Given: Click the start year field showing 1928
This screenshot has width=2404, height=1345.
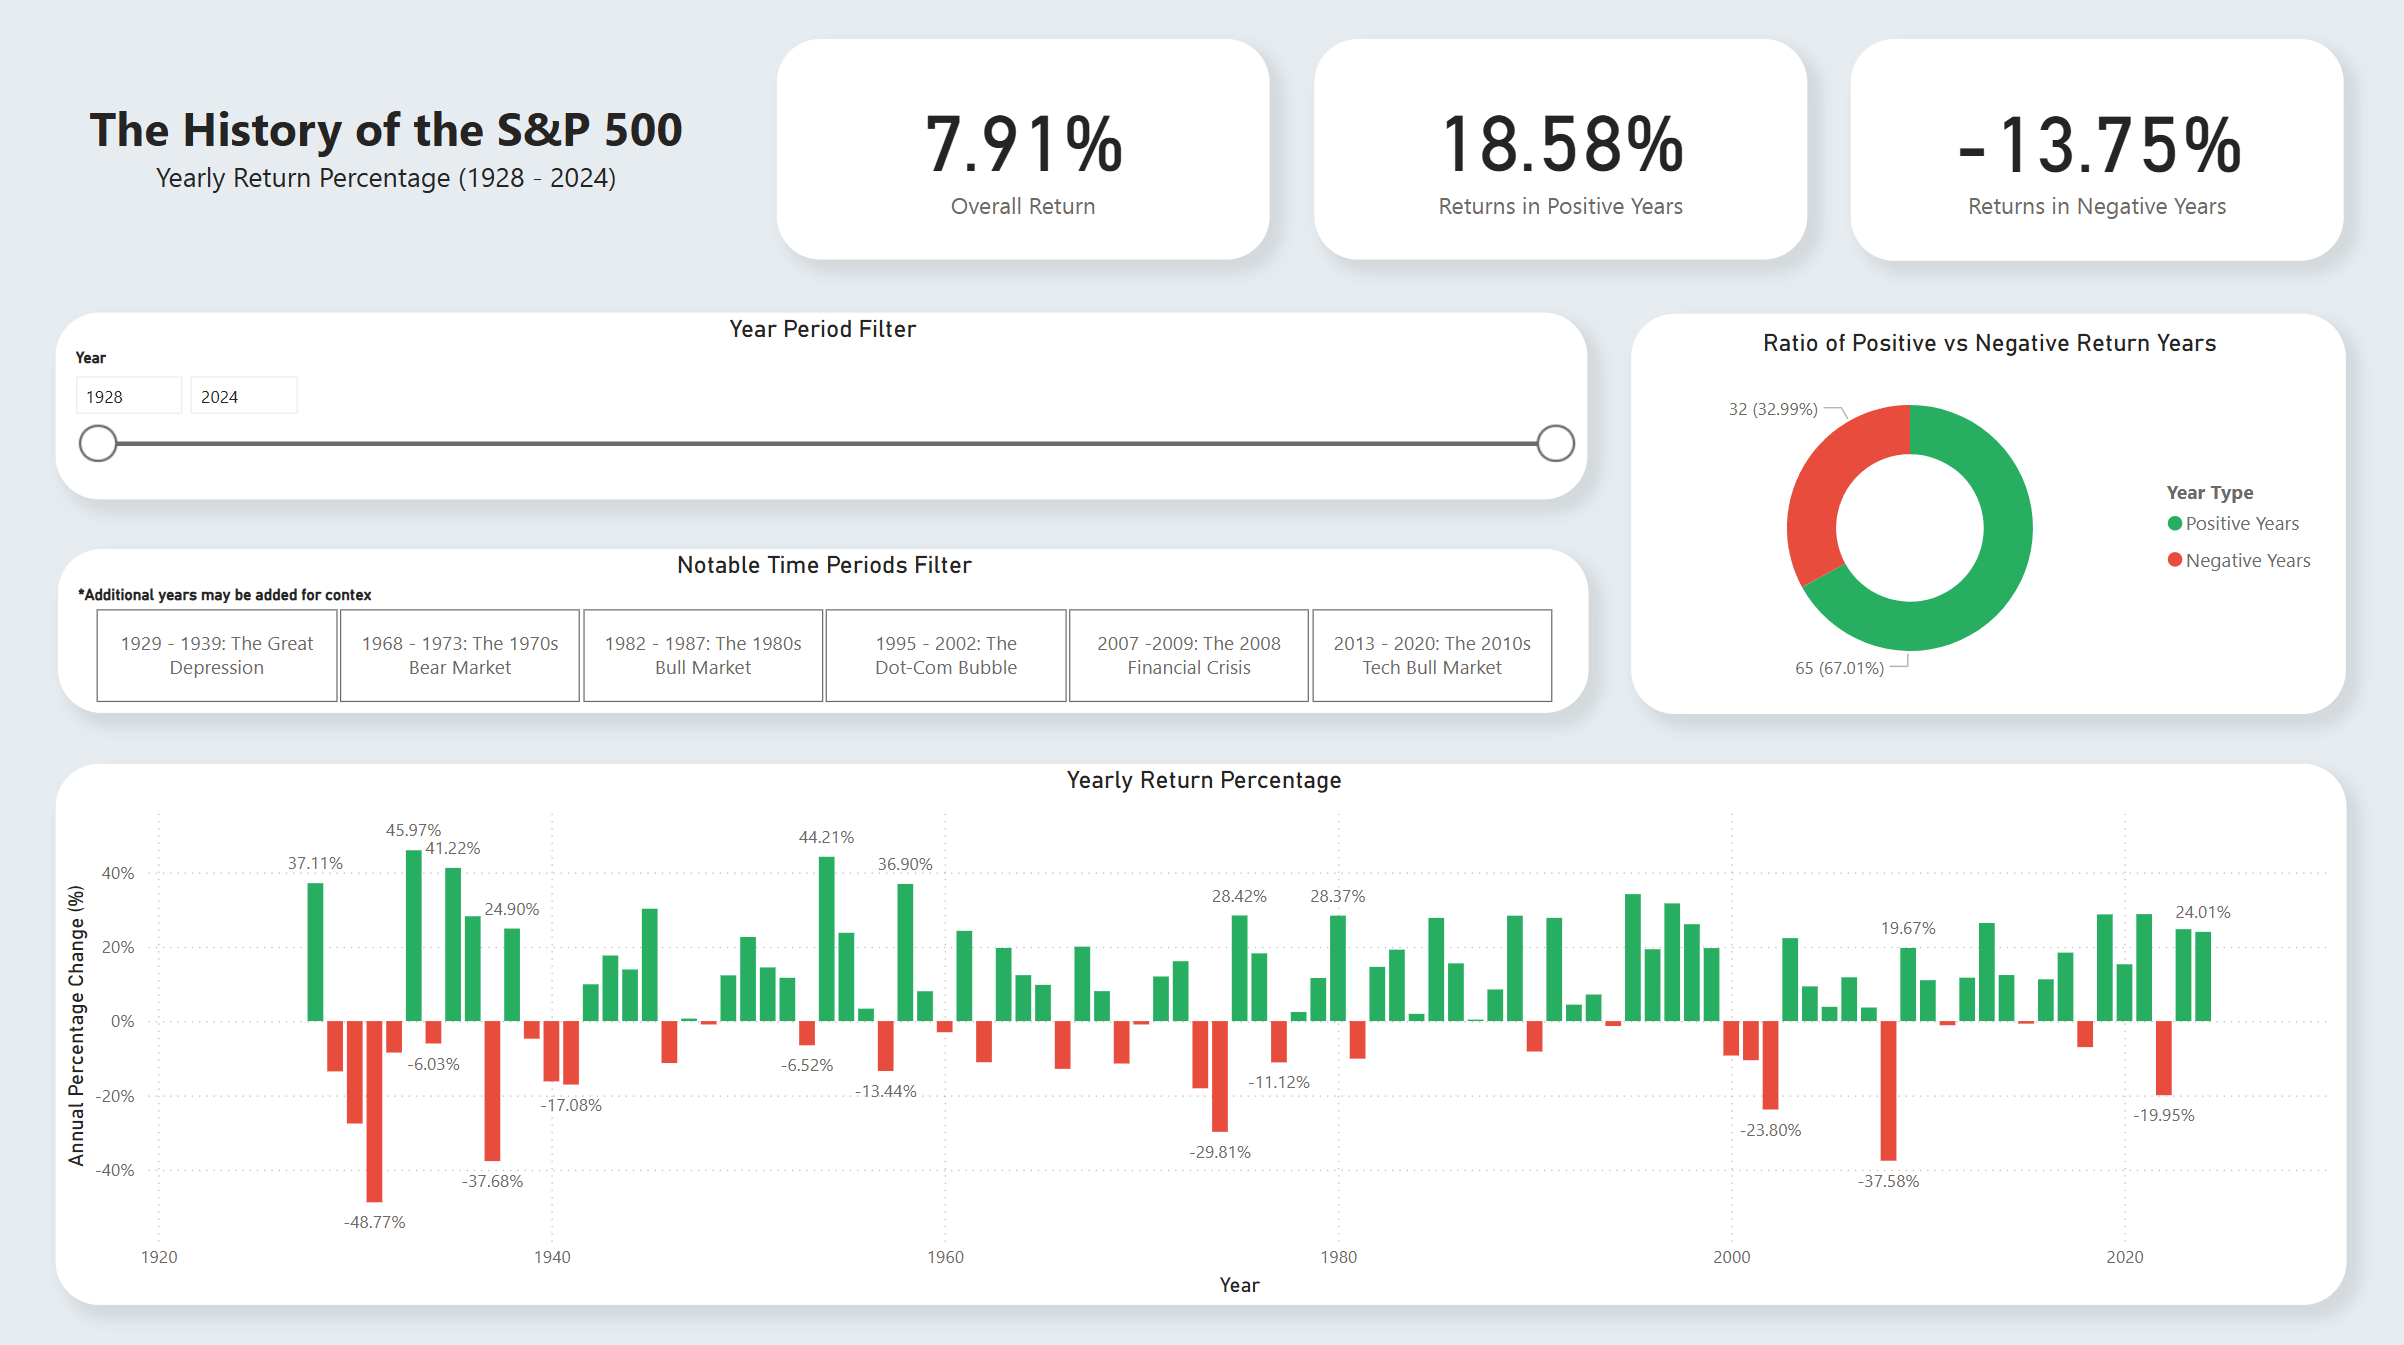Looking at the screenshot, I should (x=129, y=396).
